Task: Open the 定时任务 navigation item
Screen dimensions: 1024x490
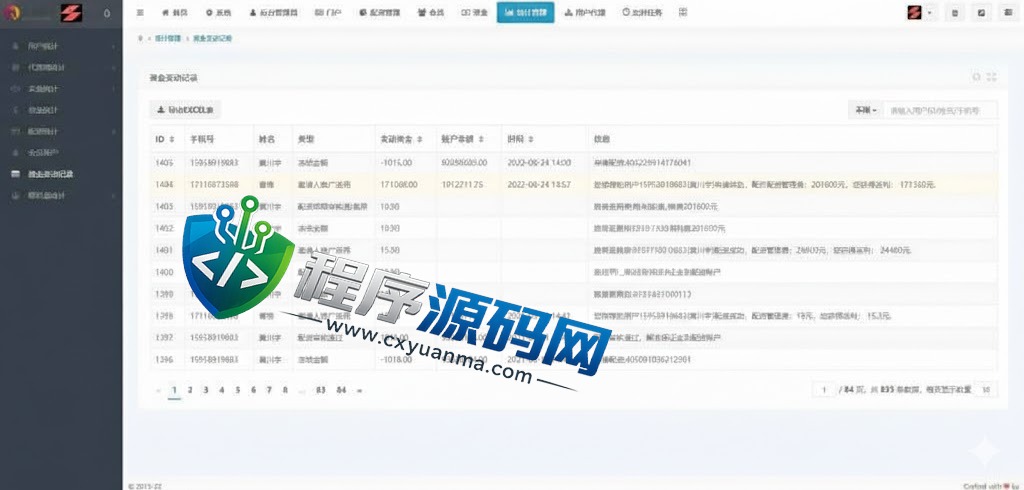Action: pyautogui.click(x=642, y=12)
